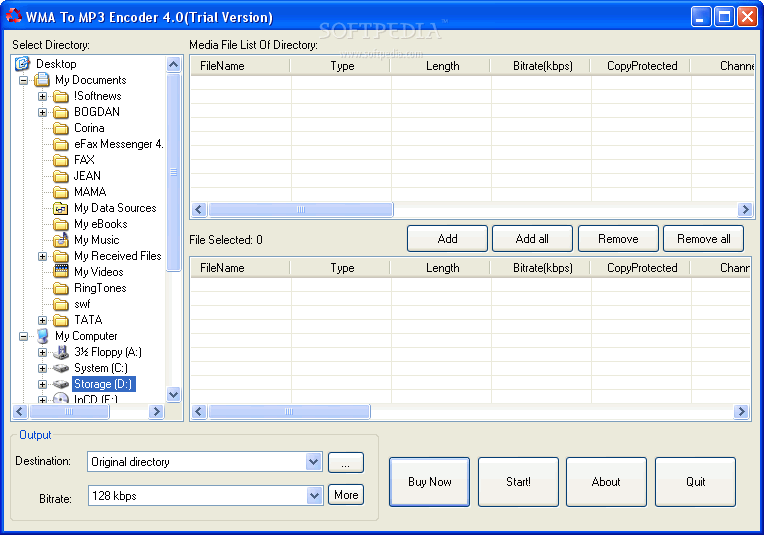Click the destination browse (...) button
The width and height of the screenshot is (764, 535).
pyautogui.click(x=346, y=462)
